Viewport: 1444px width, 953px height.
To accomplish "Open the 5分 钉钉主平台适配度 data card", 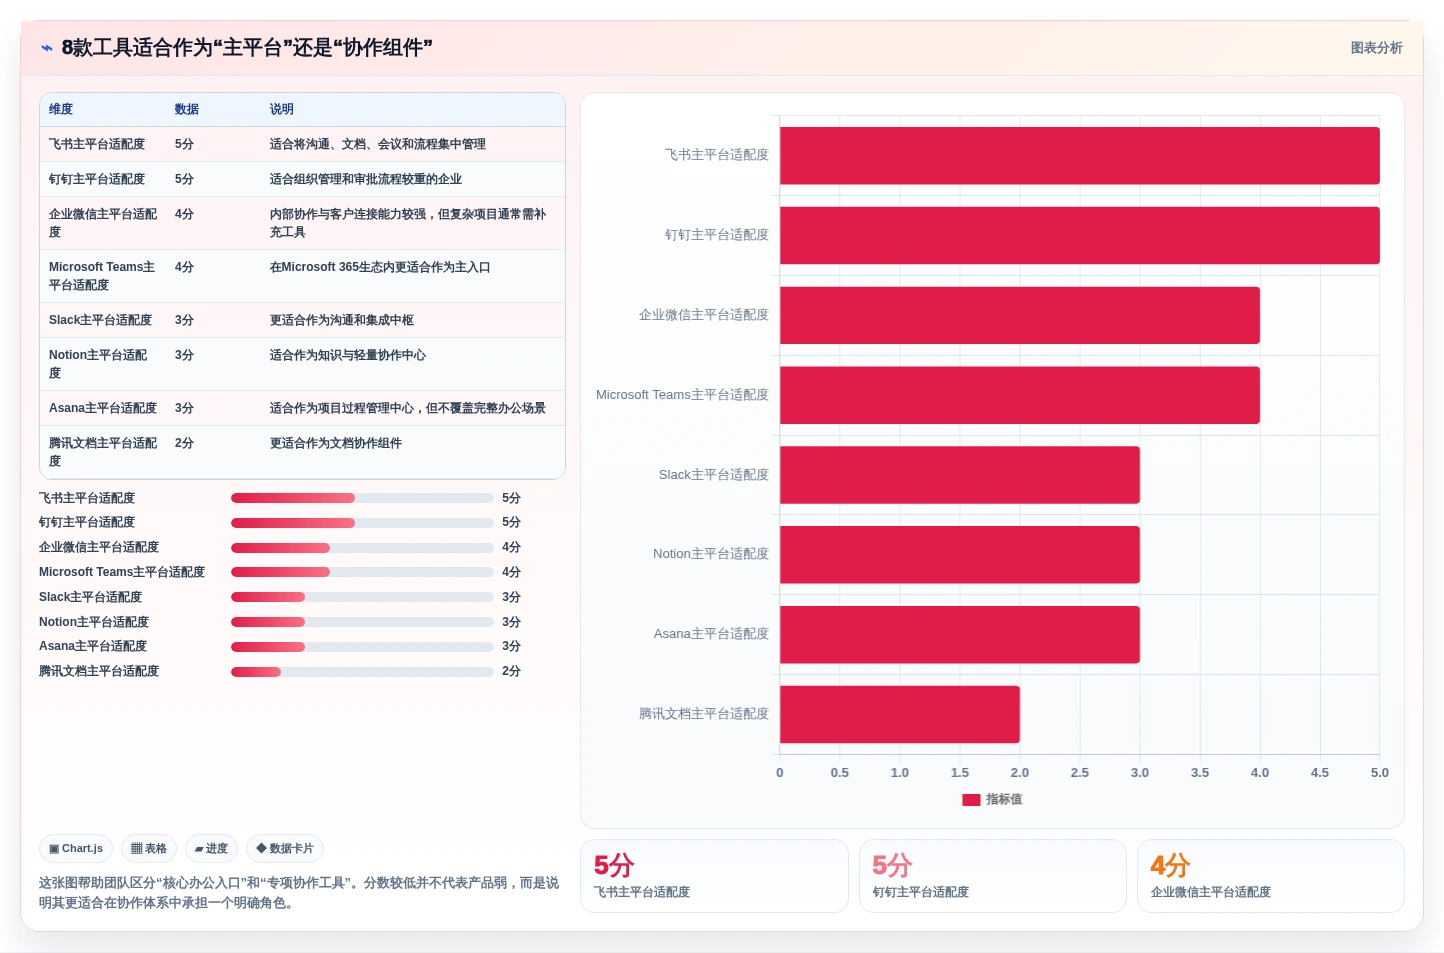I will (992, 876).
